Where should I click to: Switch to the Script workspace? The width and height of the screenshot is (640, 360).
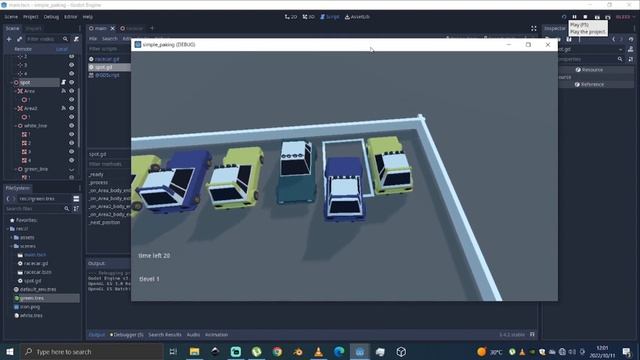coord(329,17)
